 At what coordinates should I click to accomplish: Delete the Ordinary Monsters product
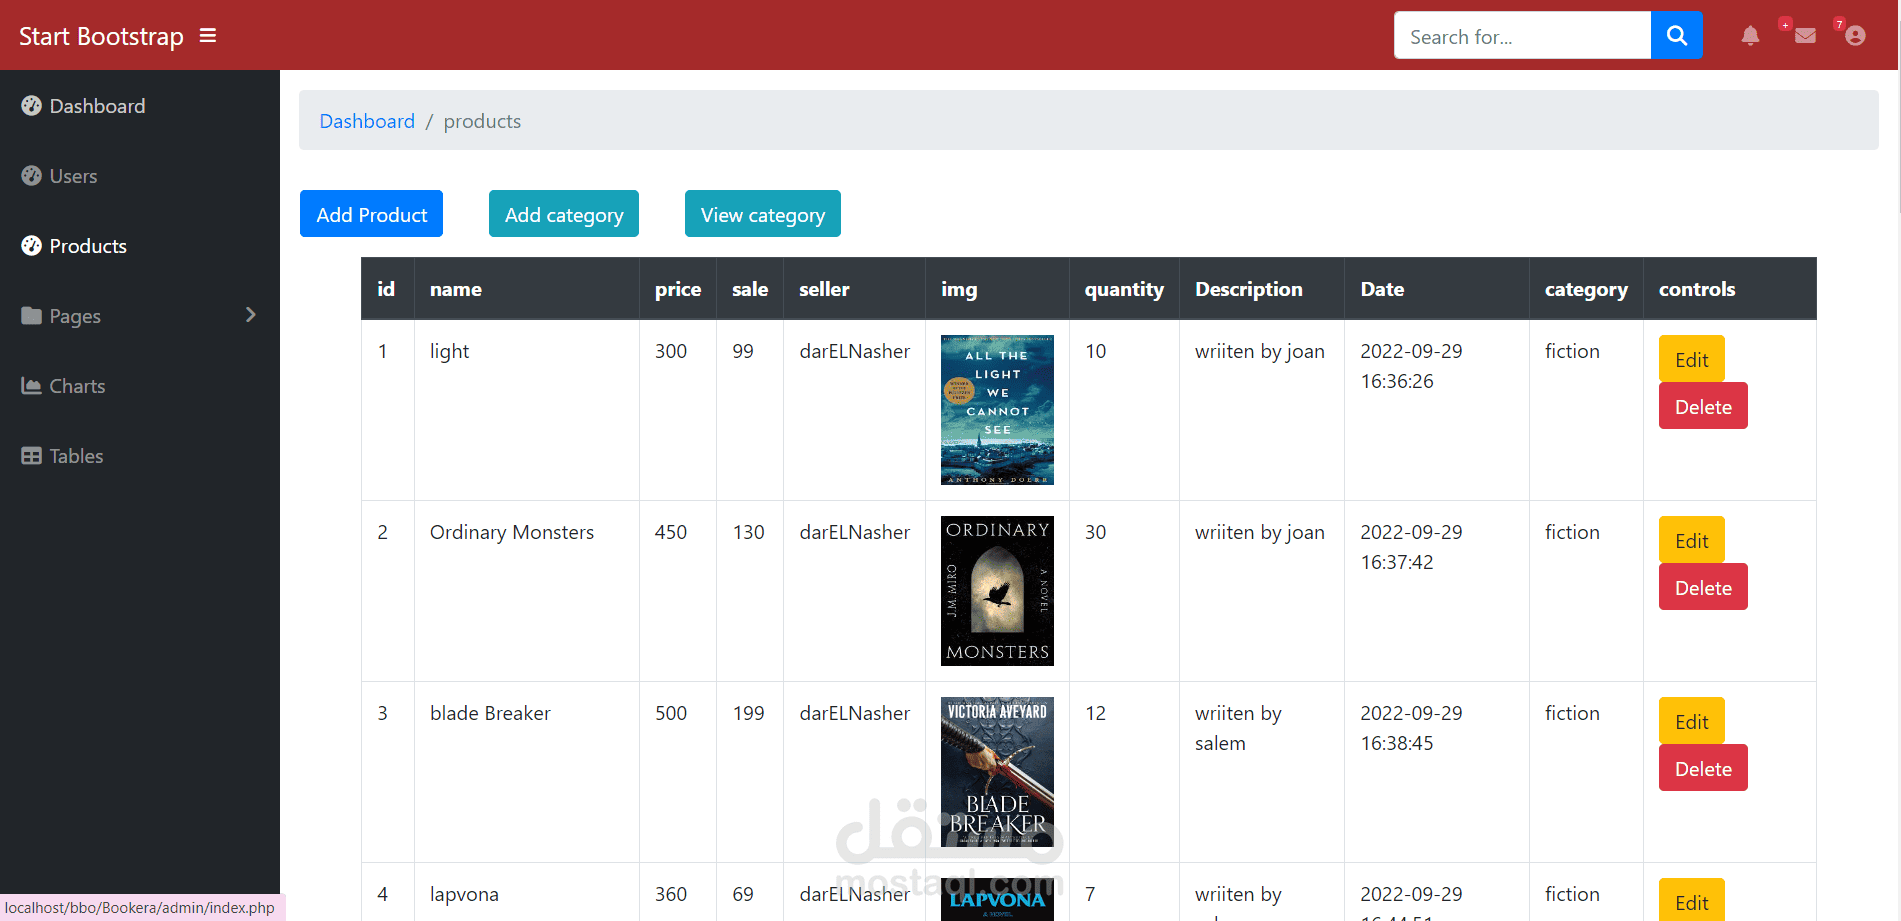point(1703,587)
